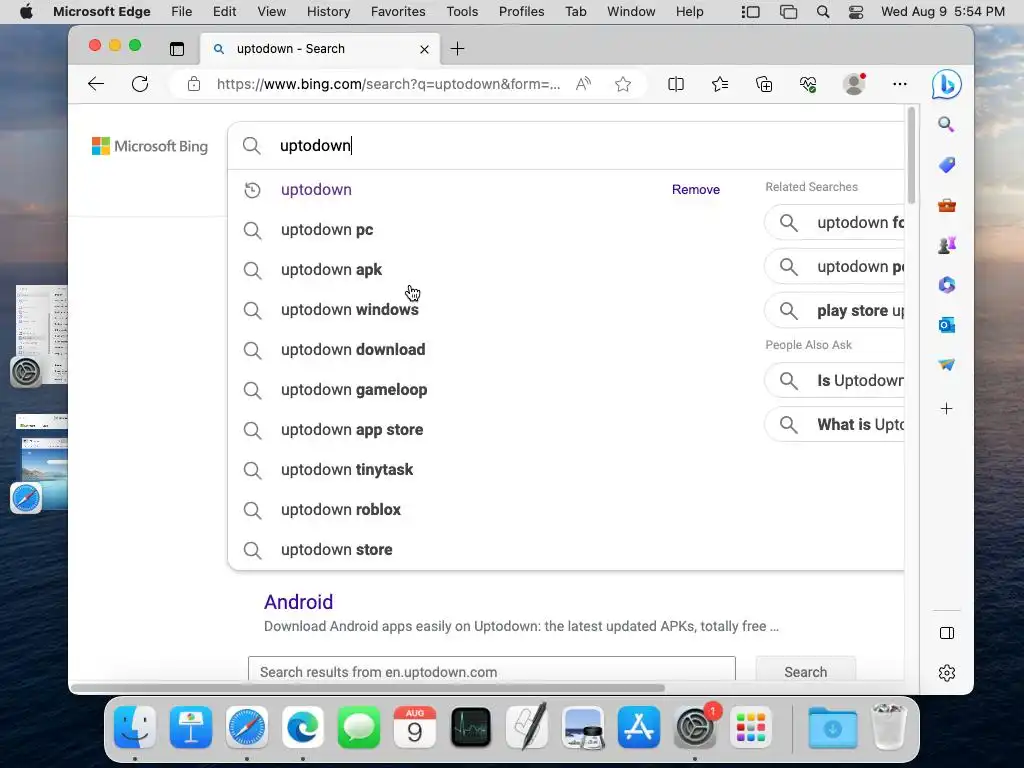Turn on Read Aloud from the address bar

(x=583, y=84)
